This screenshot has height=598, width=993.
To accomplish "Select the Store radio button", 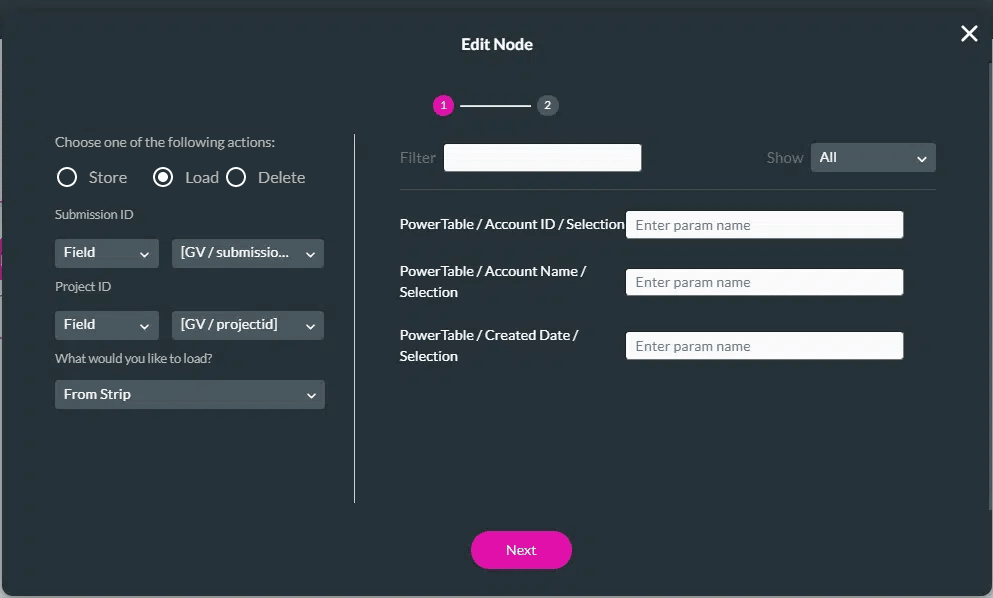I will (x=67, y=178).
